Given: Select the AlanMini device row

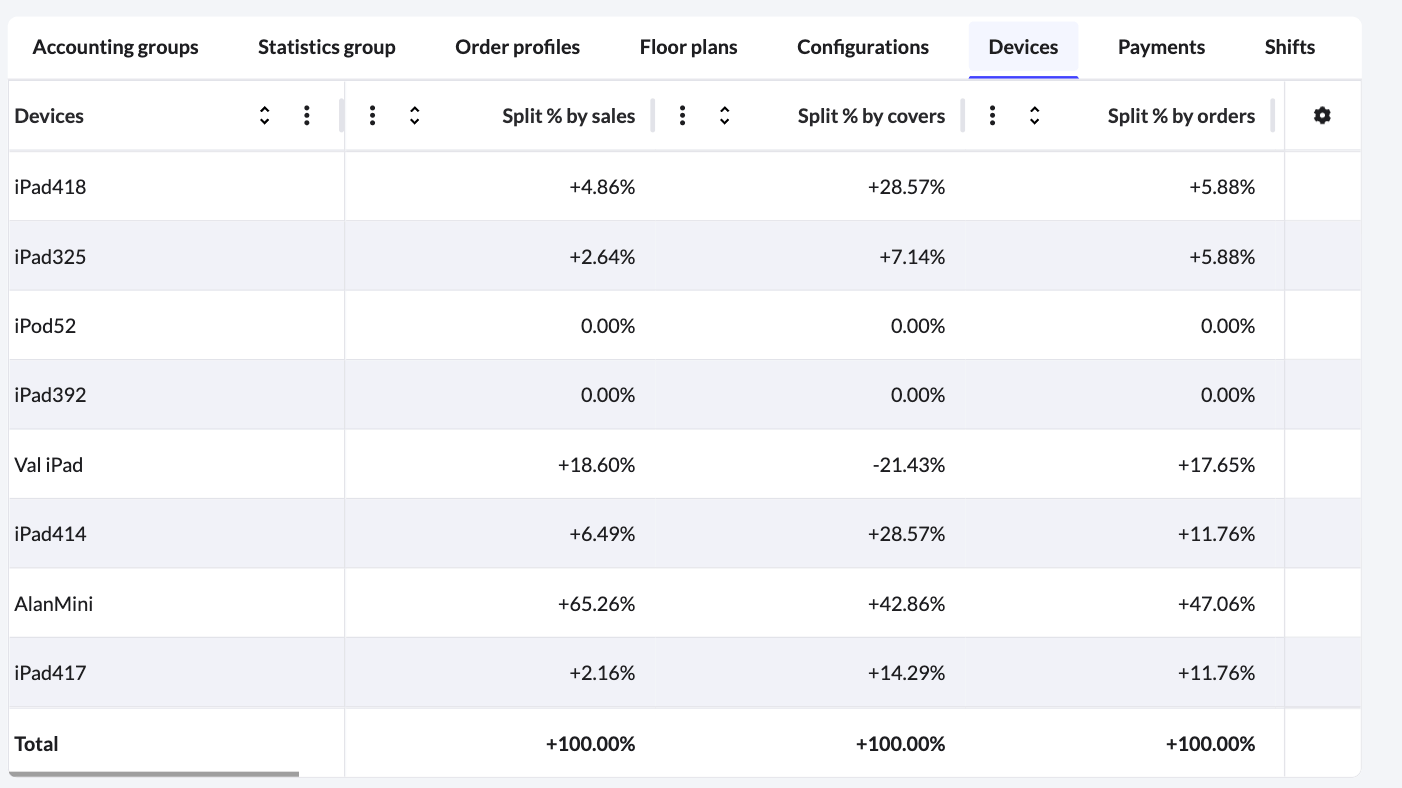Looking at the screenshot, I should point(54,604).
